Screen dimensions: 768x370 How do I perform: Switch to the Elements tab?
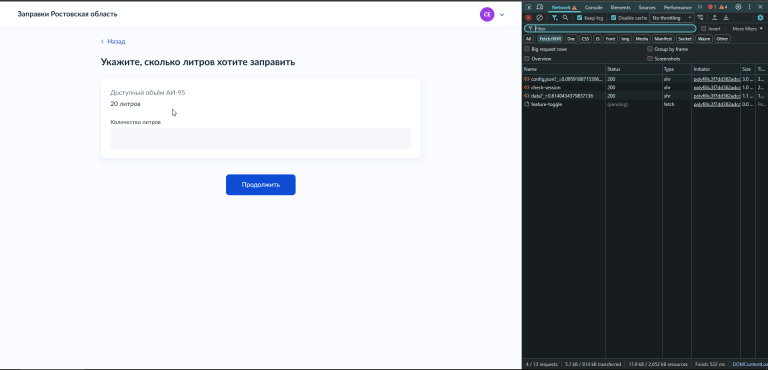tap(620, 7)
